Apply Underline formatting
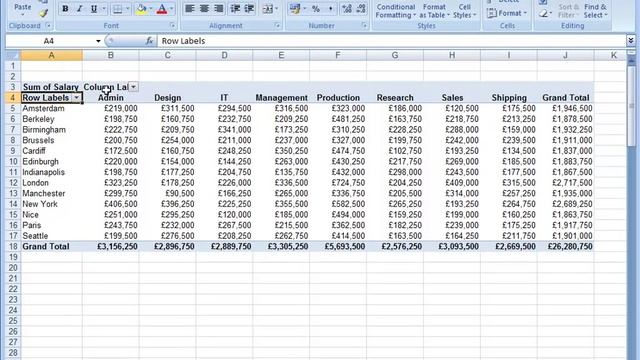This screenshot has width=640, height=360. (93, 9)
